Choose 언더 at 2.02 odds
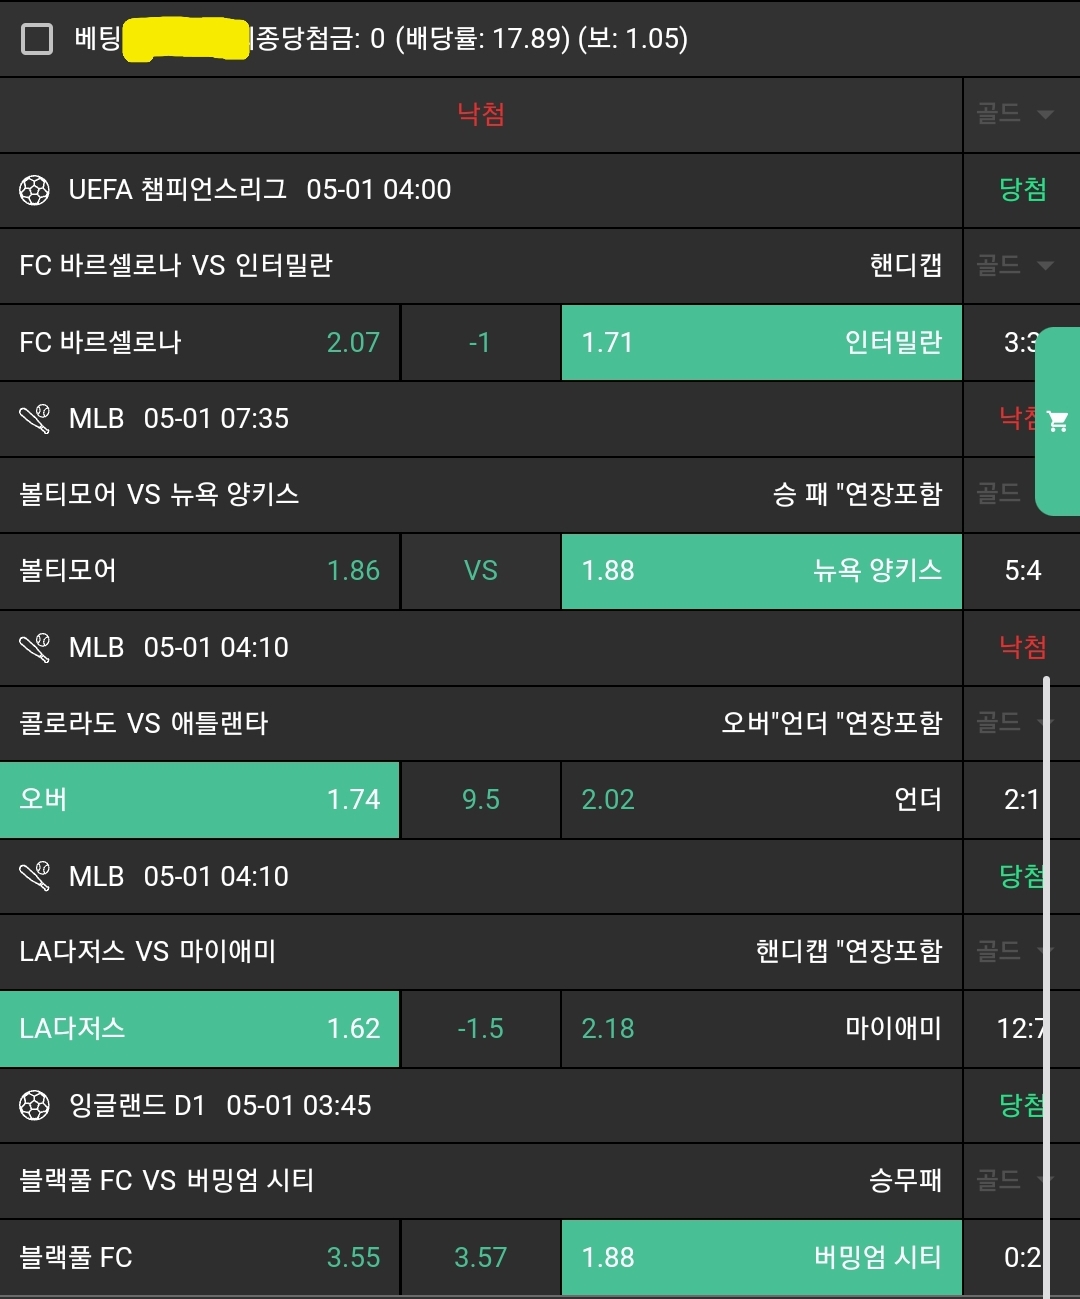Image resolution: width=1080 pixels, height=1299 pixels. click(761, 800)
